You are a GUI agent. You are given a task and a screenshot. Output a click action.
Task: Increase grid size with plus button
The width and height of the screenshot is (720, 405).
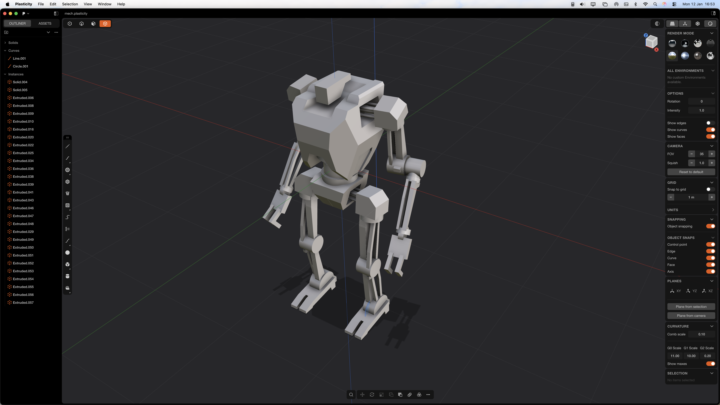coord(711,197)
